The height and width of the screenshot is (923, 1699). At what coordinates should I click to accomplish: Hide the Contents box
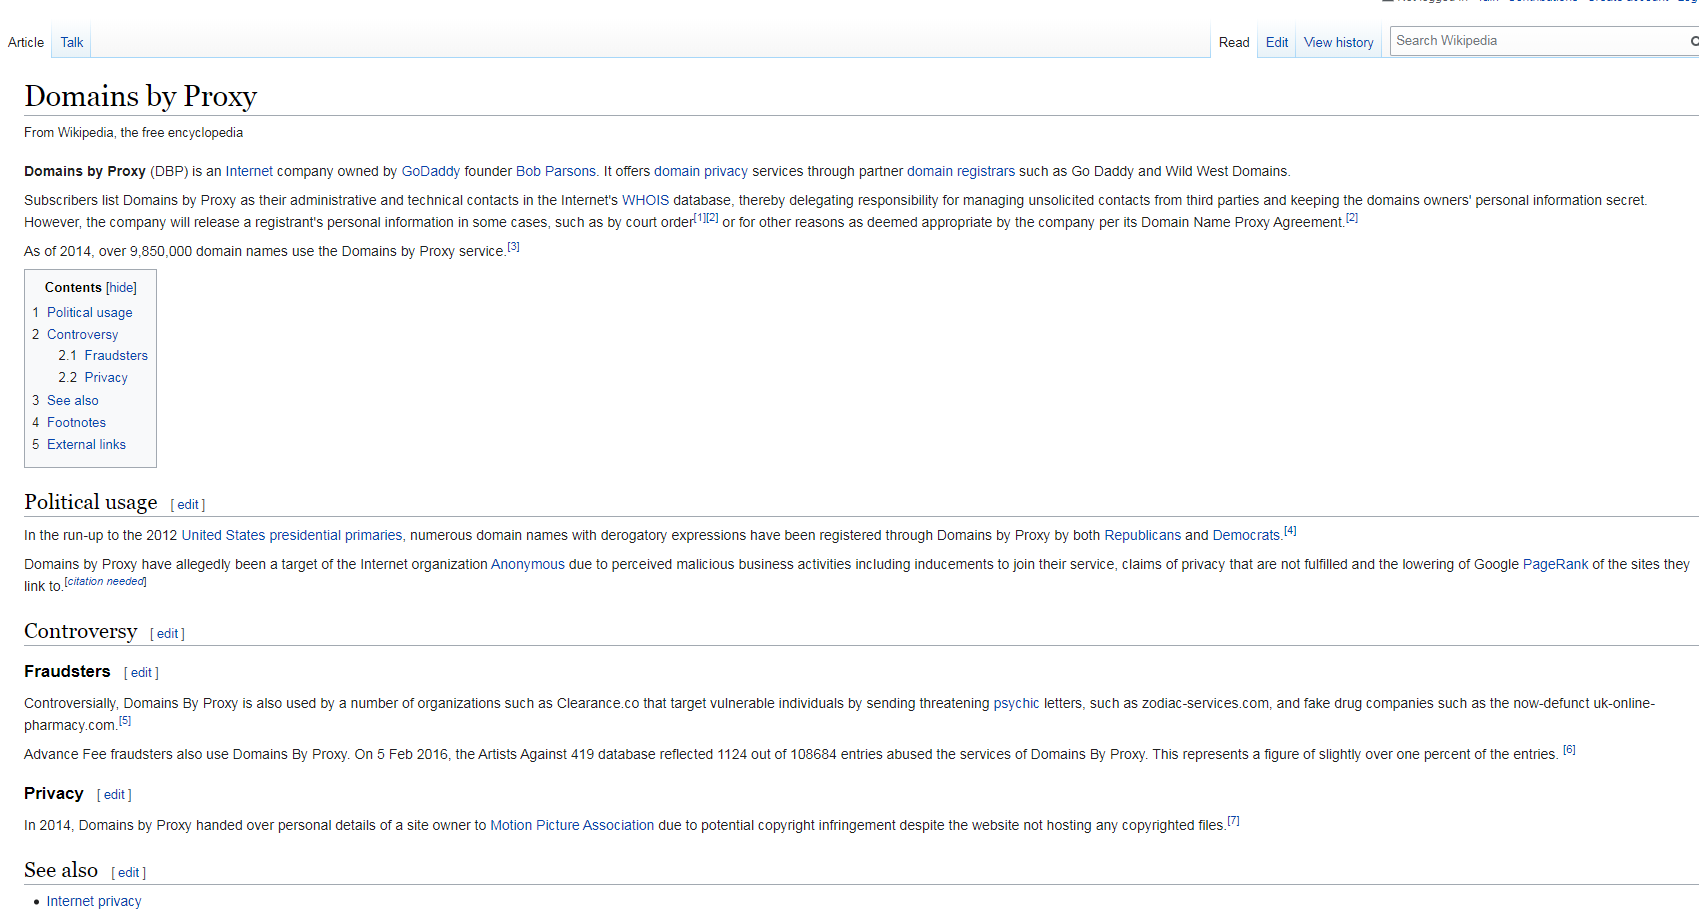click(x=121, y=288)
